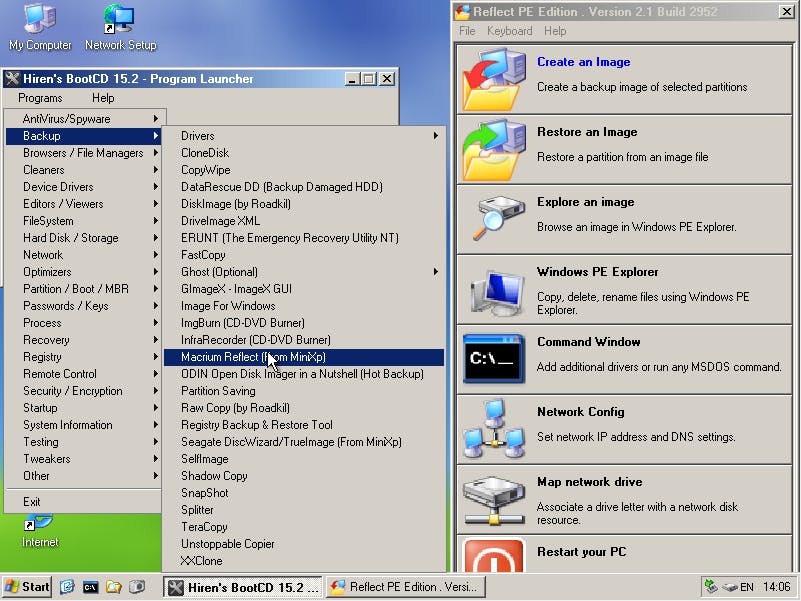Open the Create an Image backup icon
The height and width of the screenshot is (601, 801).
494,79
